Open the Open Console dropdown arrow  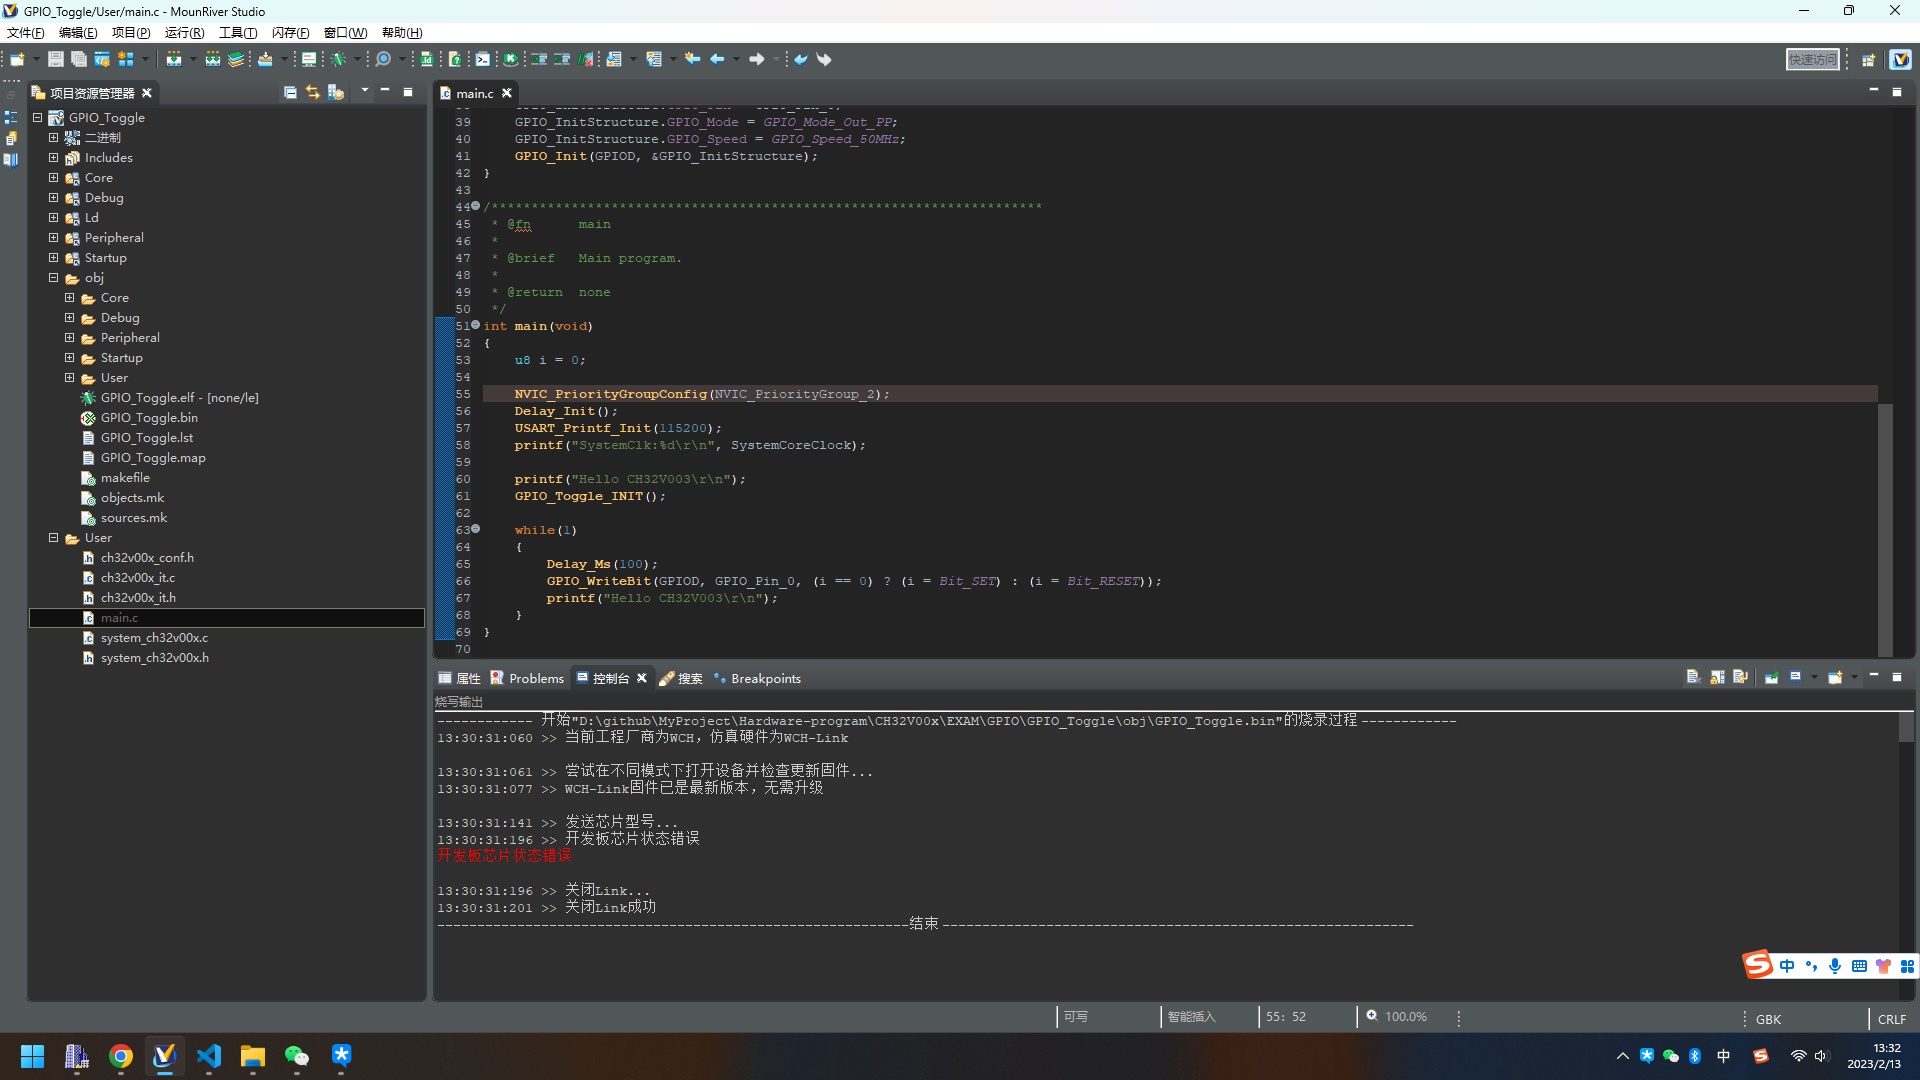1854,677
